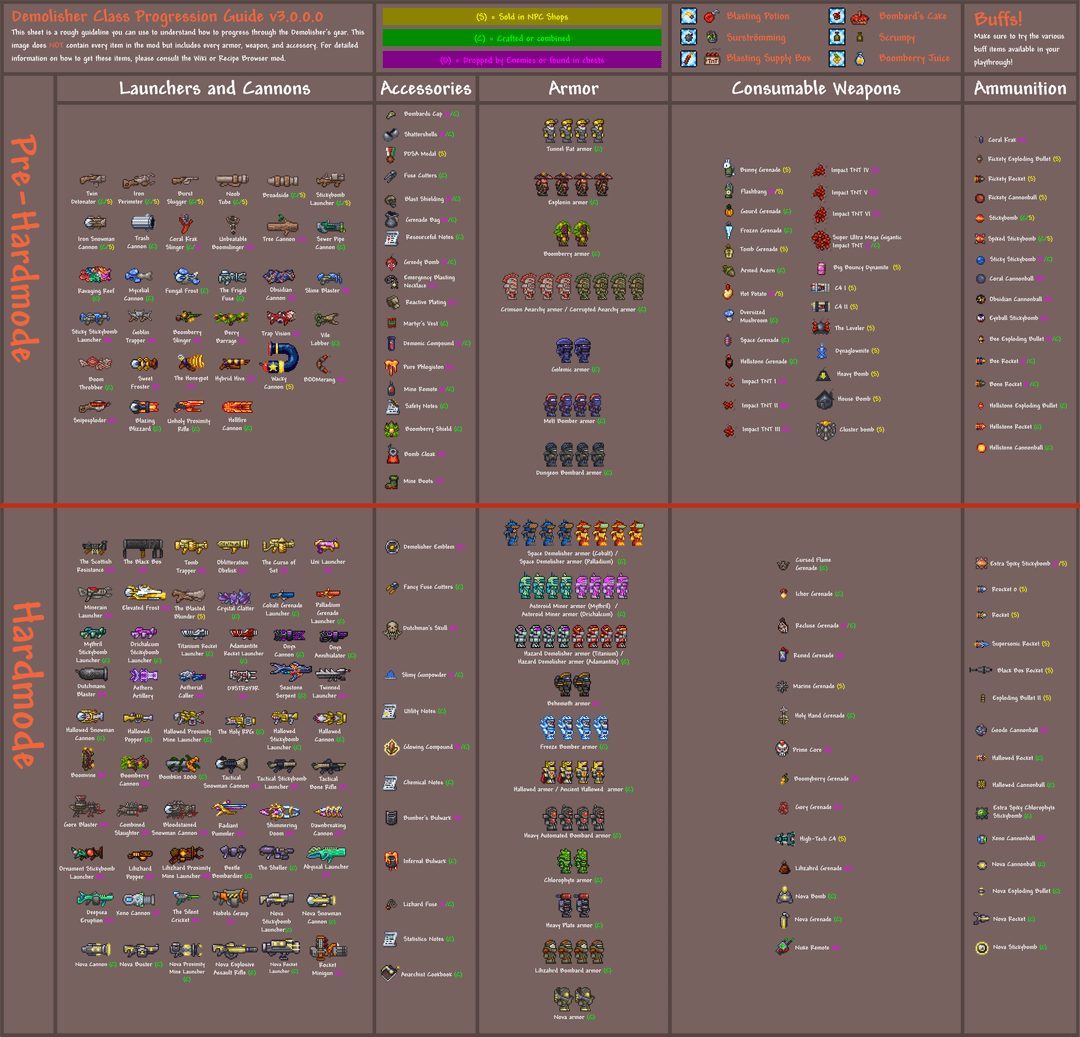The width and height of the screenshot is (1080, 1037).
Task: Click the Ammunition column header
Action: (1020, 88)
